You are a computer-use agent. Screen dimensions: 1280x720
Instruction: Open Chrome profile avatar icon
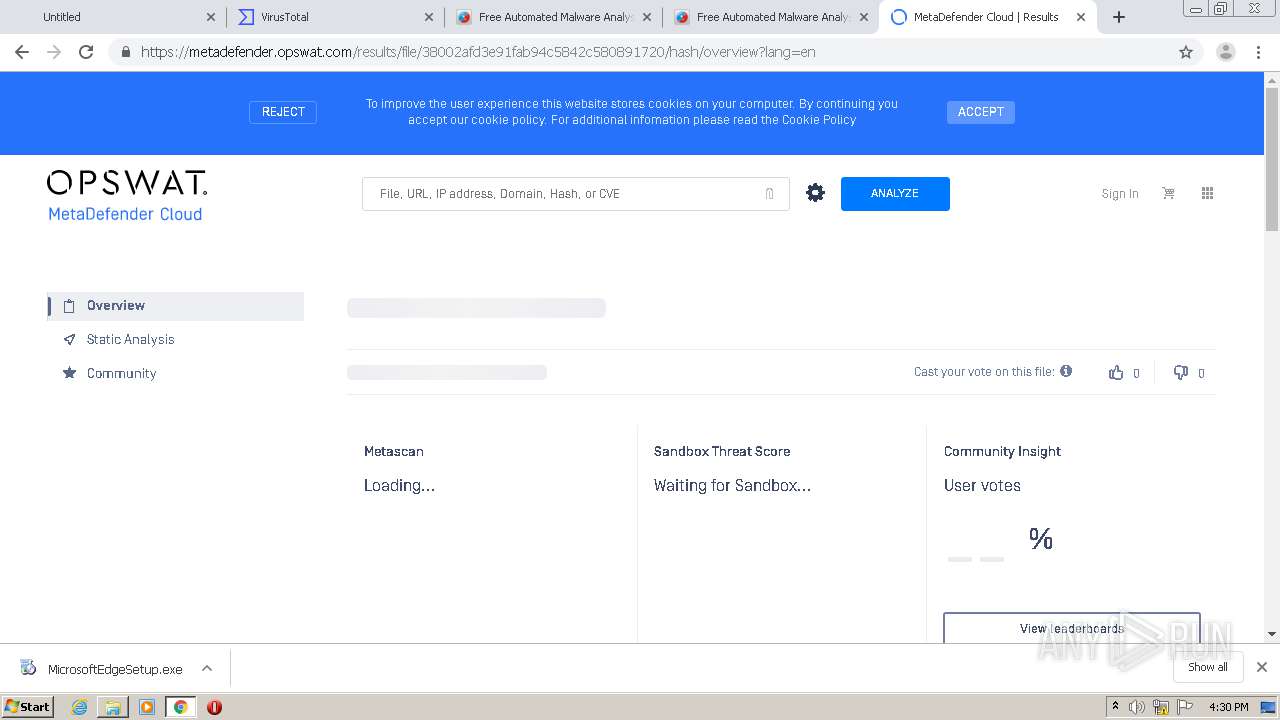[1225, 52]
